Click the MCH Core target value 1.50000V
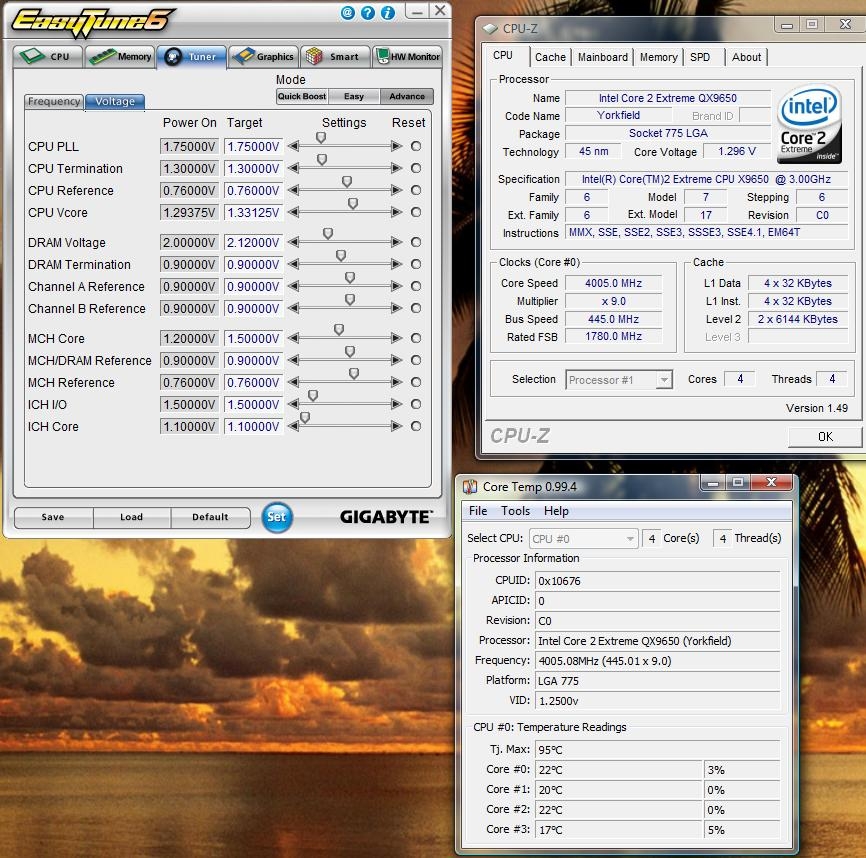This screenshot has height=858, width=866. [254, 338]
